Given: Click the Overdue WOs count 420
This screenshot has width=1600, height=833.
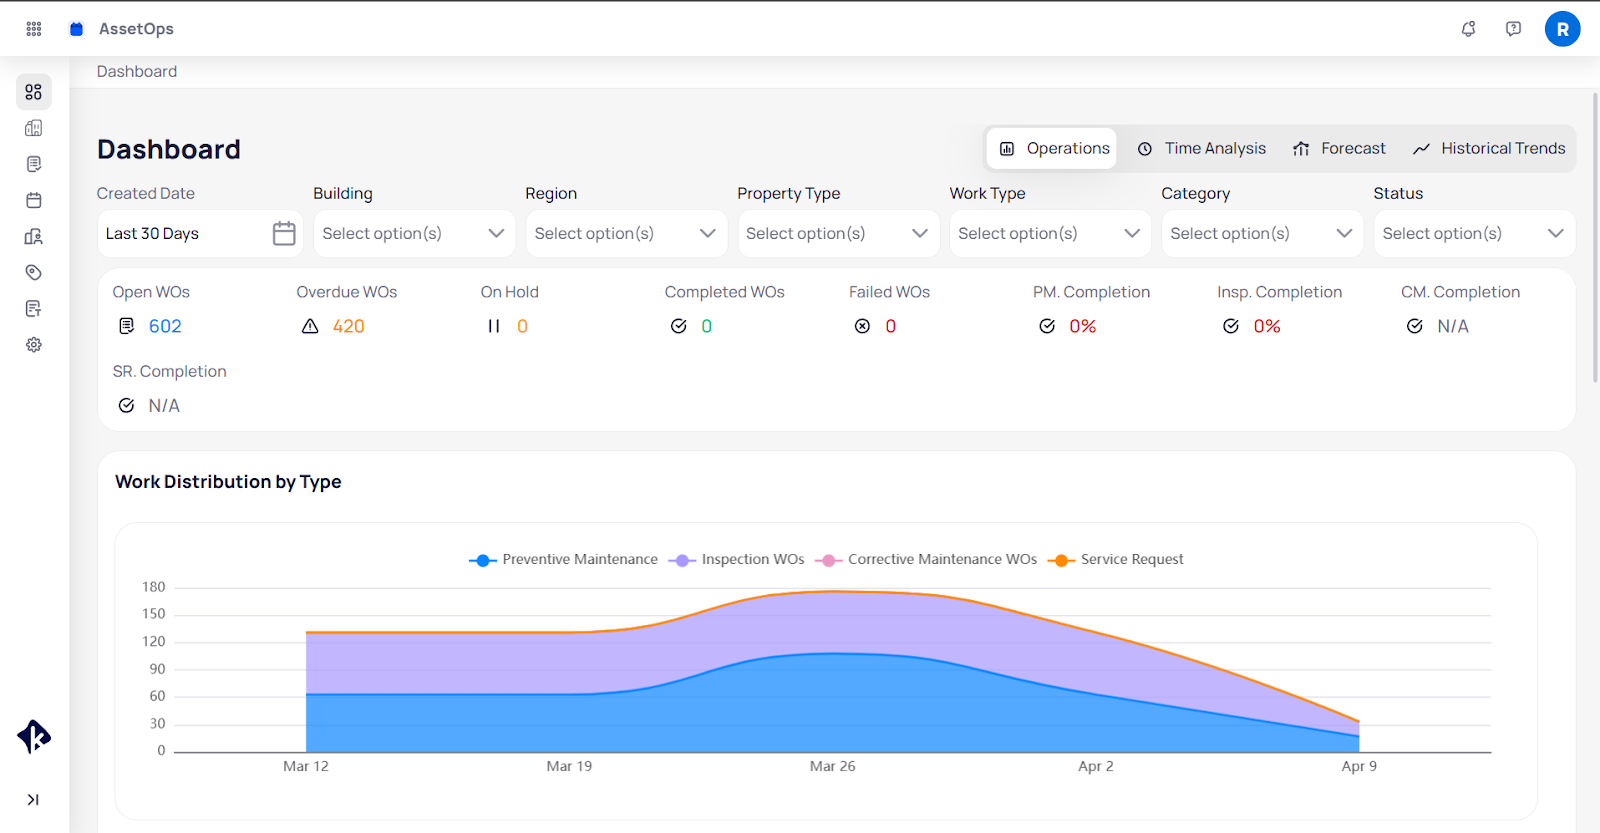Looking at the screenshot, I should click(x=348, y=327).
